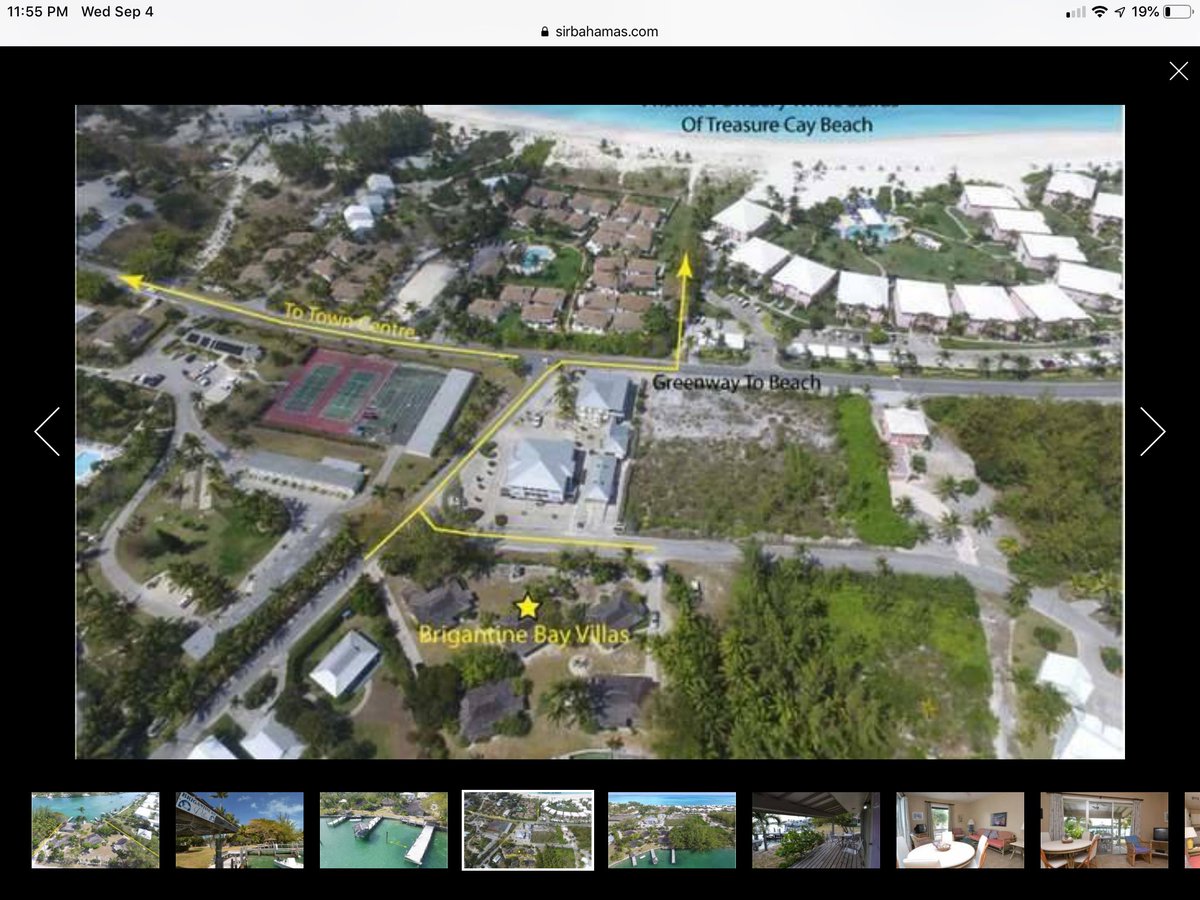The image size is (1200, 900).
Task: Tap the time display 11:55 PM
Action: click(39, 12)
